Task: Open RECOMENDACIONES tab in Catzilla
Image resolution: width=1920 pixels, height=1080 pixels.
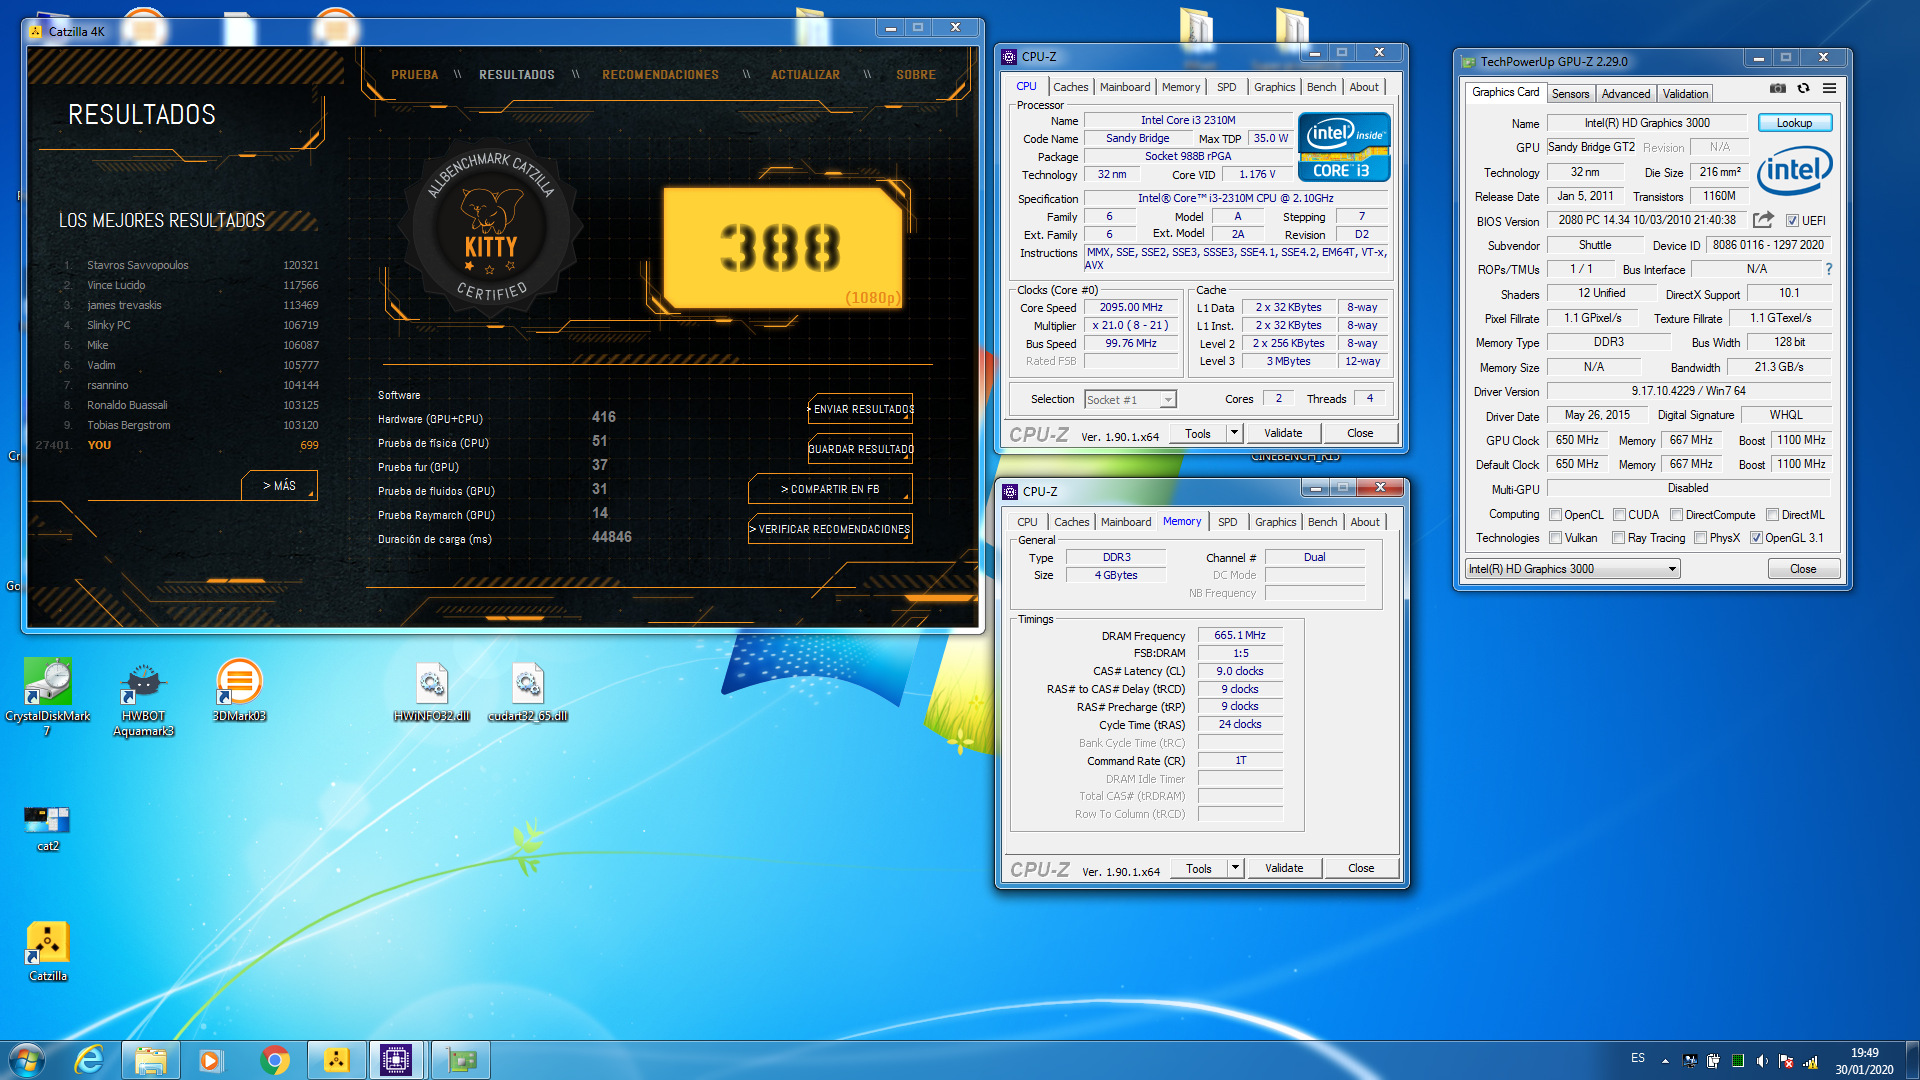Action: coord(660,75)
